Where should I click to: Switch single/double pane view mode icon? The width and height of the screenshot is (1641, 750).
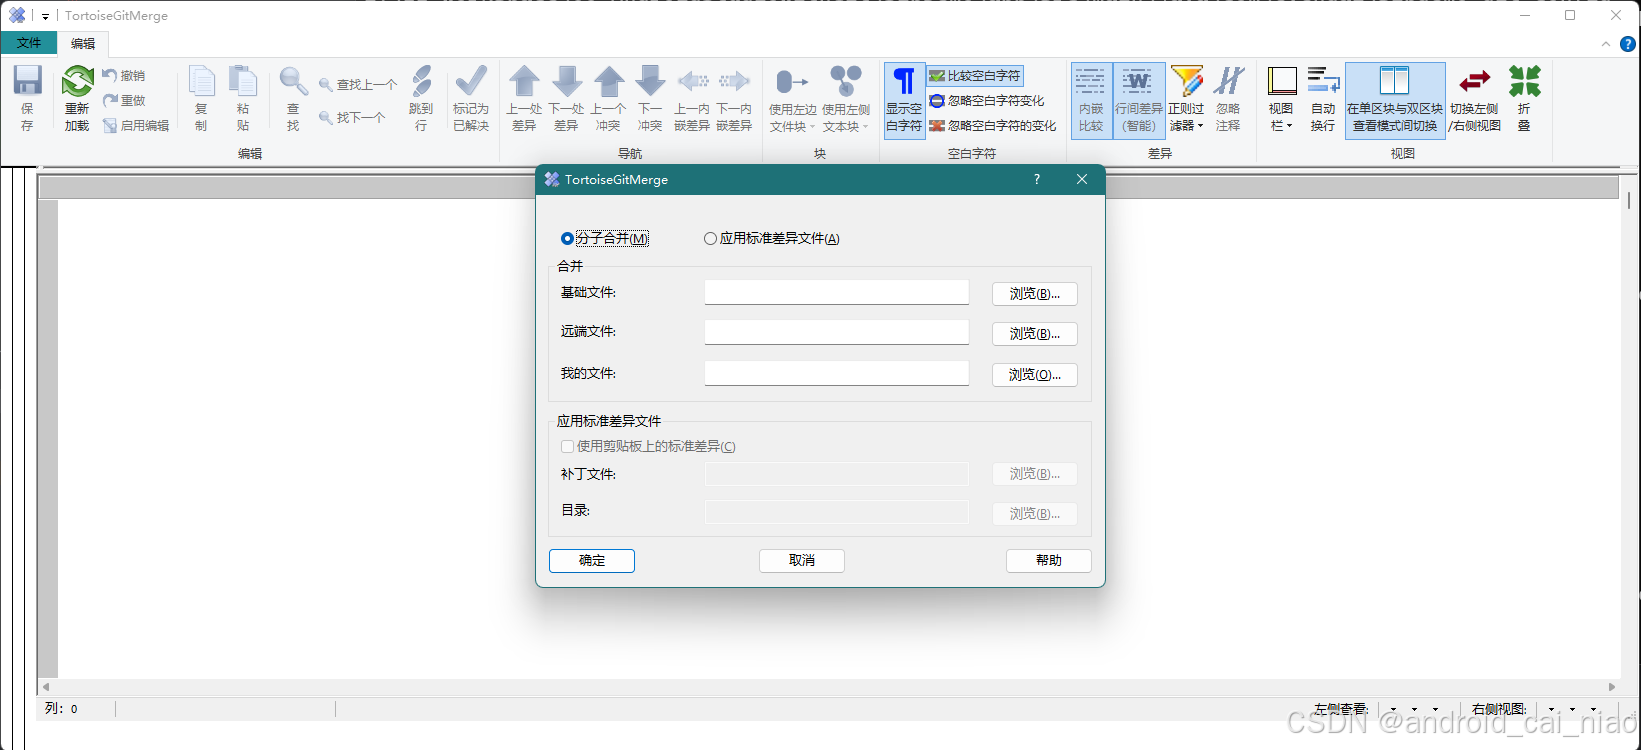tap(1394, 82)
